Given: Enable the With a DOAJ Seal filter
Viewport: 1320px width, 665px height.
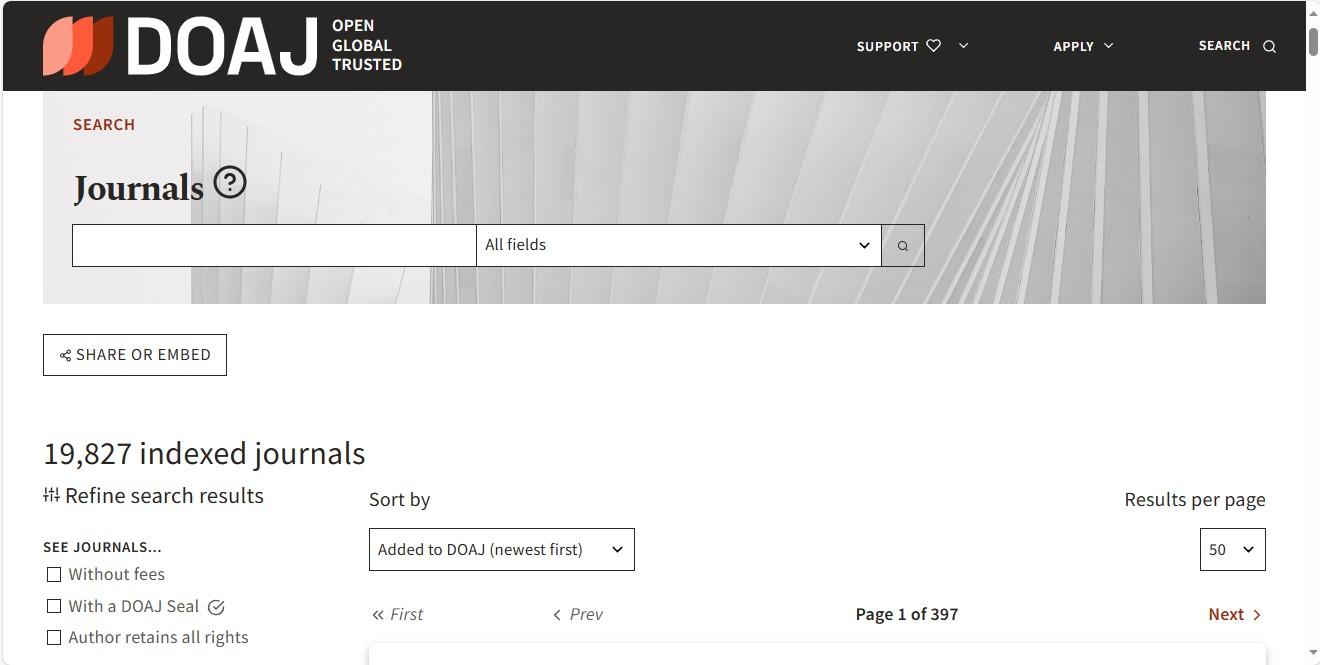Looking at the screenshot, I should [x=54, y=606].
